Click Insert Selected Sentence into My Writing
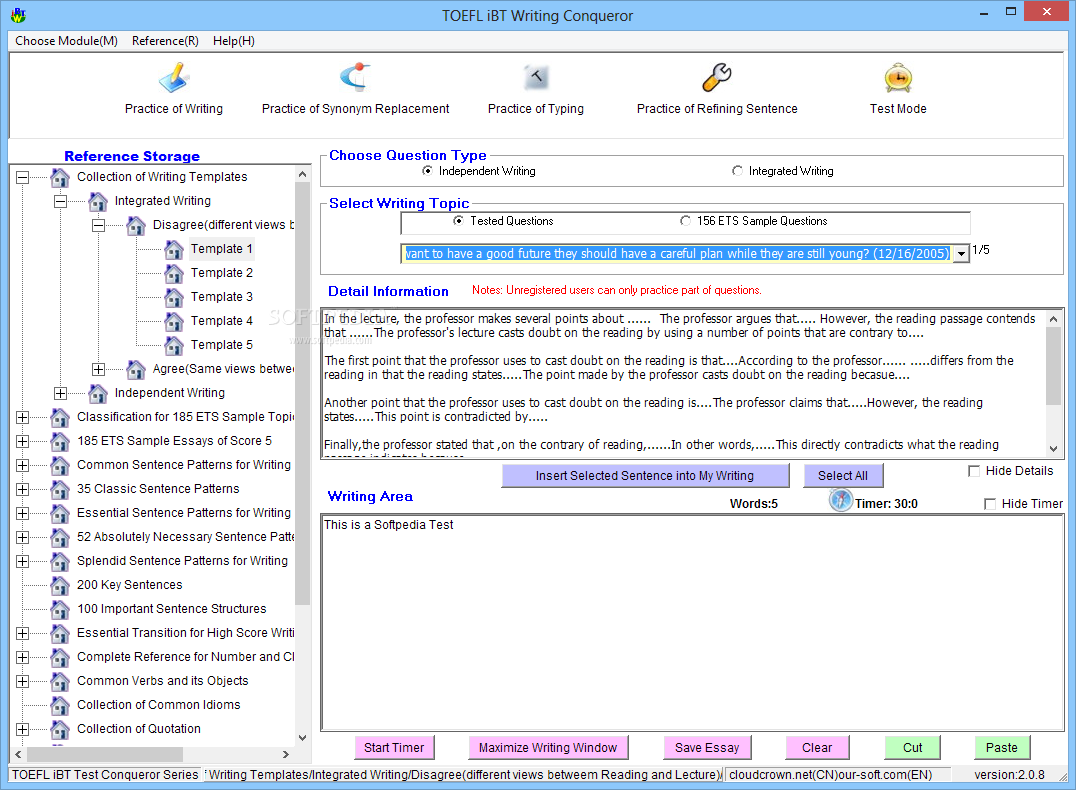1076x790 pixels. pyautogui.click(x=645, y=476)
